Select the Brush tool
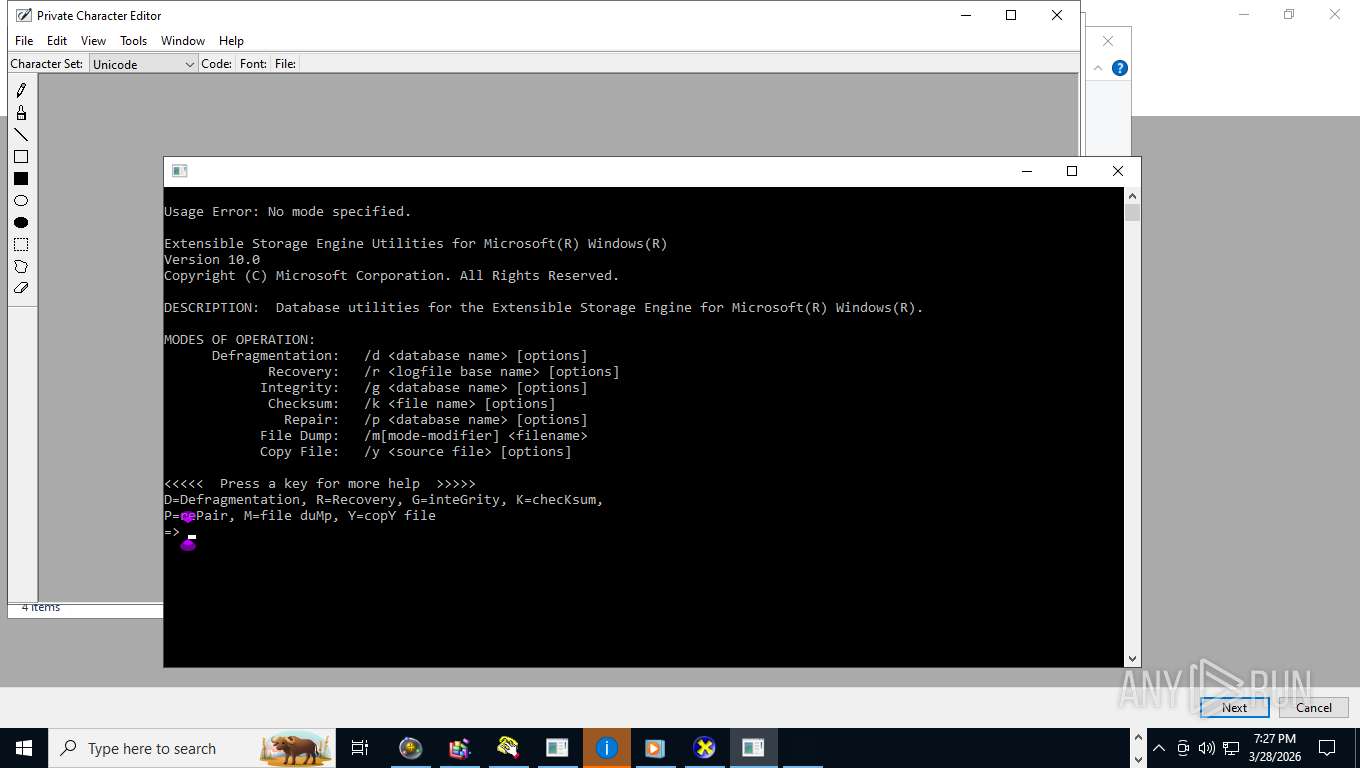1360x768 pixels. tap(21, 112)
